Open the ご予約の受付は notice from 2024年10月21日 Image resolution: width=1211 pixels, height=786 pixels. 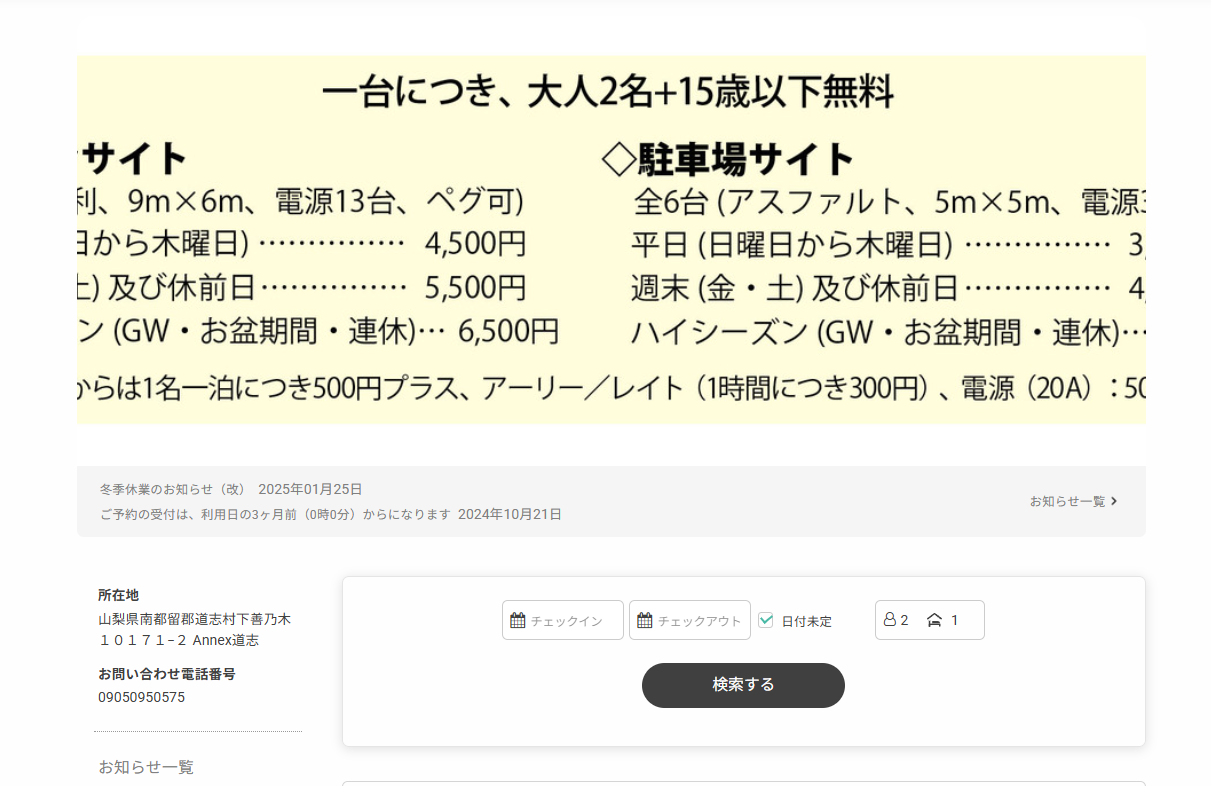[x=330, y=514]
